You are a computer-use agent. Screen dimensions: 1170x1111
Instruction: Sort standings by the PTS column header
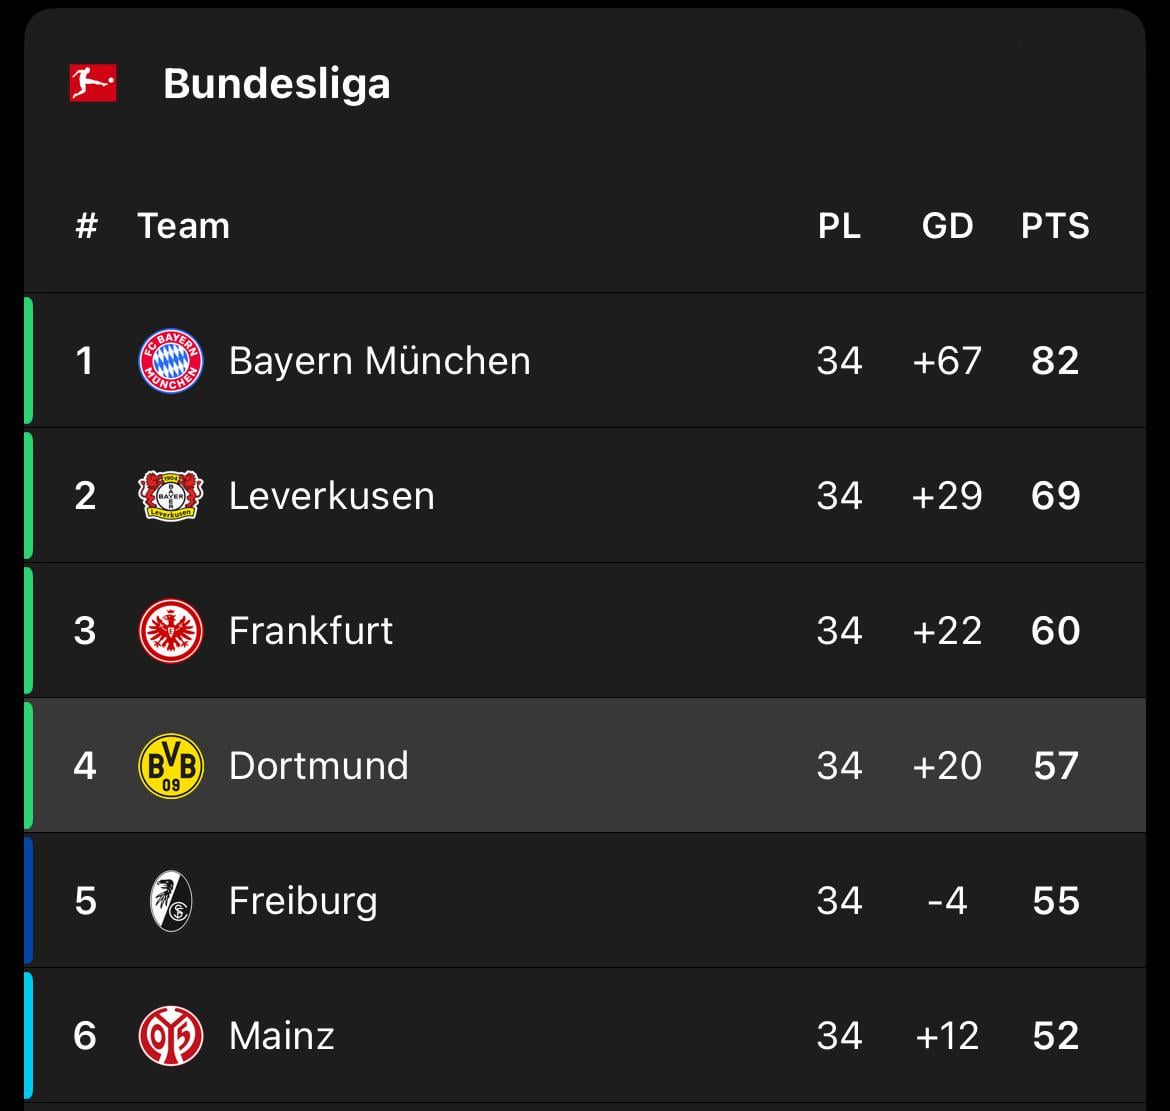click(1055, 226)
